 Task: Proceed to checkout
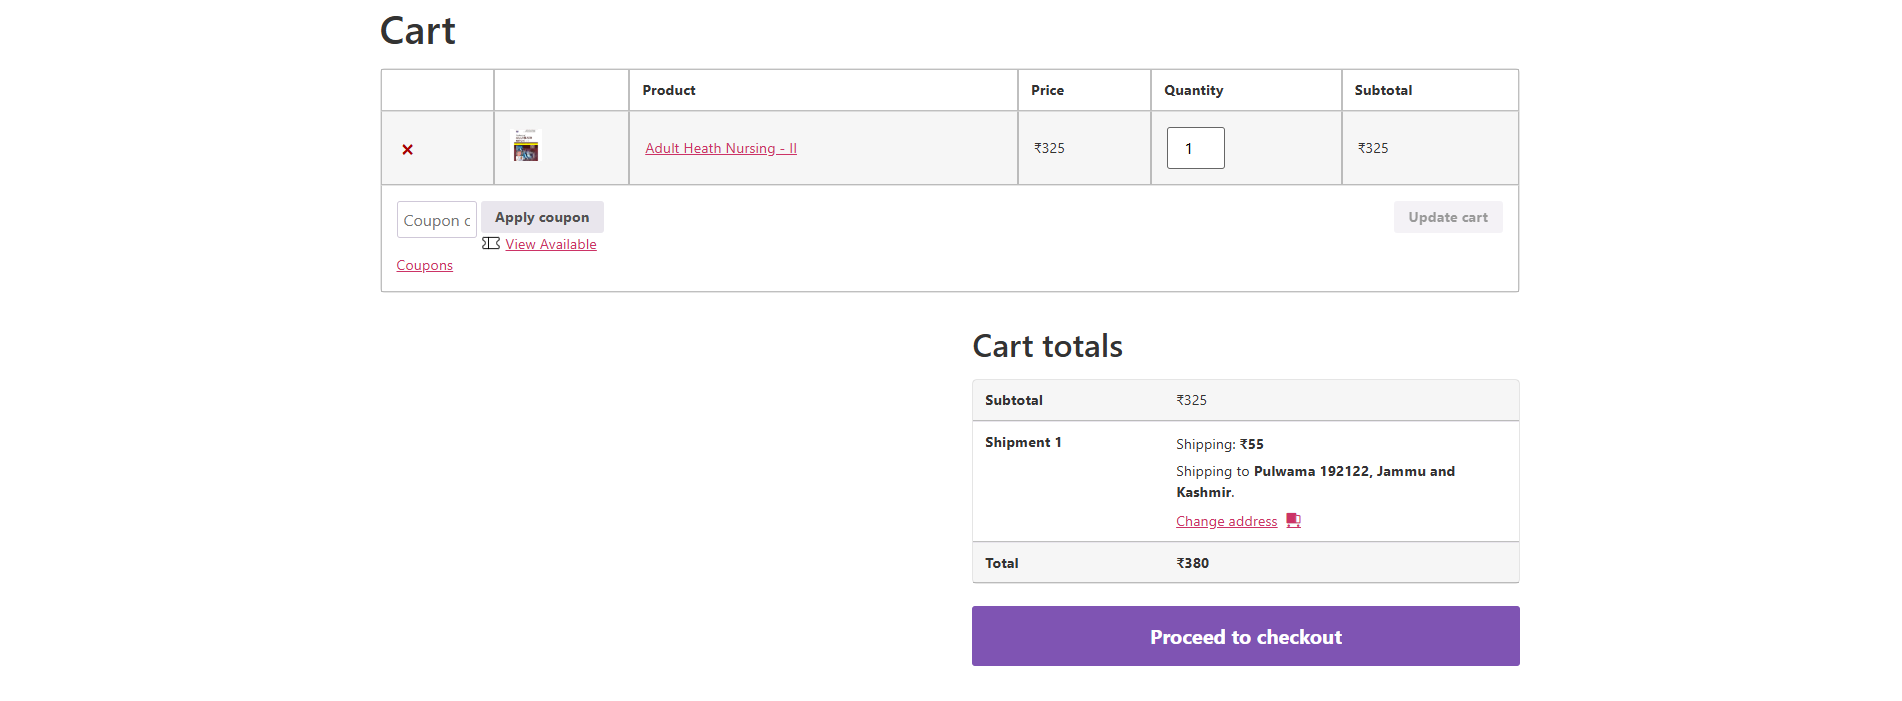pyautogui.click(x=1246, y=636)
